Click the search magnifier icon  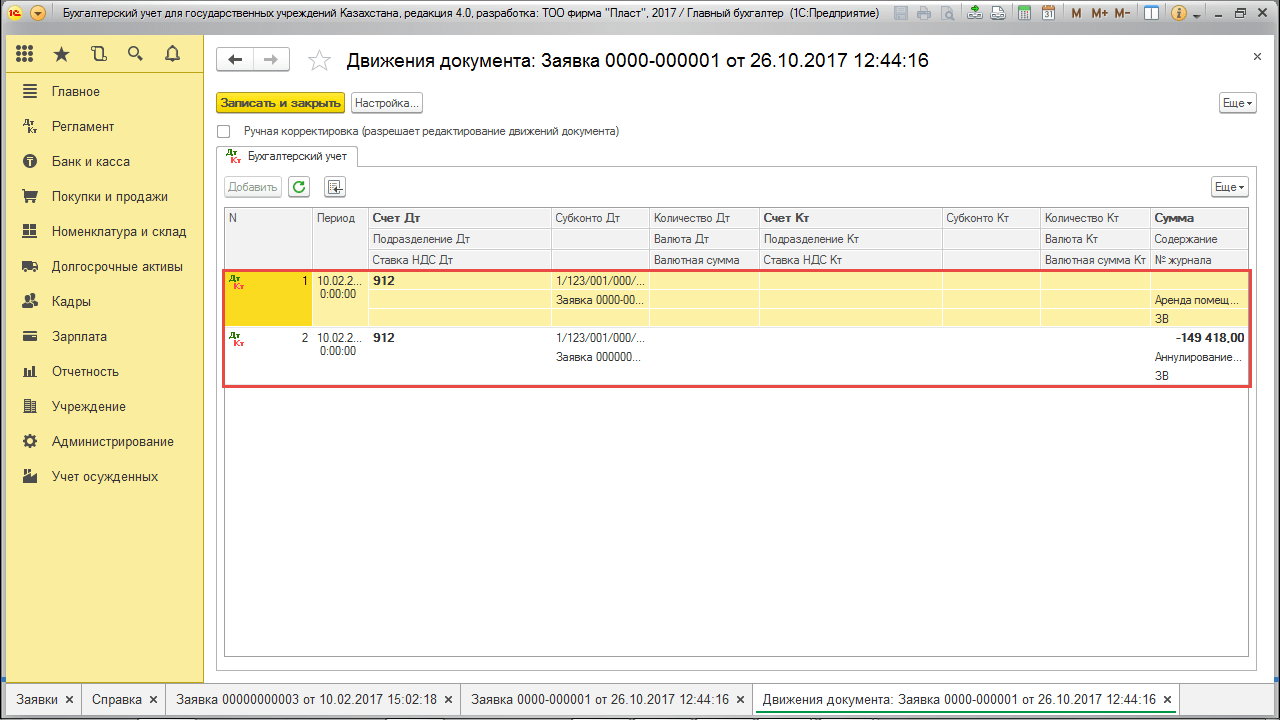coord(135,54)
